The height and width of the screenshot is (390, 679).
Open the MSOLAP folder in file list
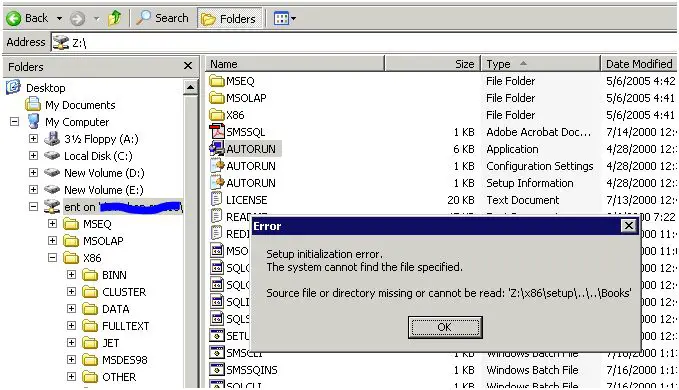click(x=246, y=98)
